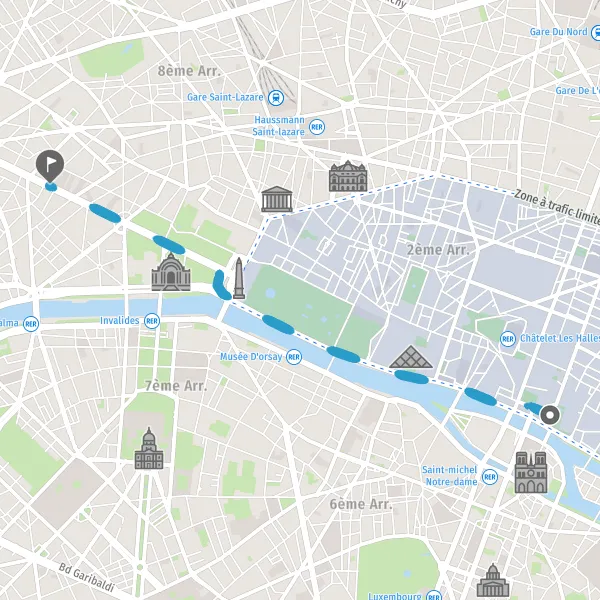Viewport: 600px width, 600px height.
Task: Click the circular route end marker
Action: point(550,415)
